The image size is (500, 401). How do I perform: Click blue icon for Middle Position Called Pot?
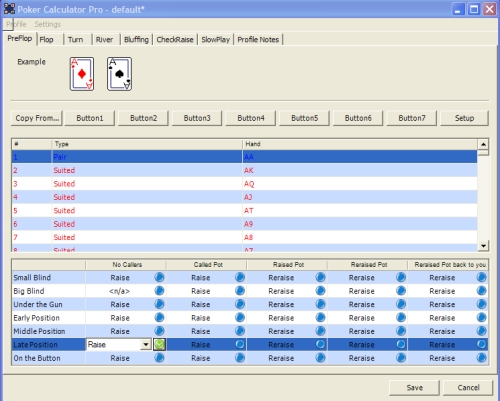(x=240, y=331)
